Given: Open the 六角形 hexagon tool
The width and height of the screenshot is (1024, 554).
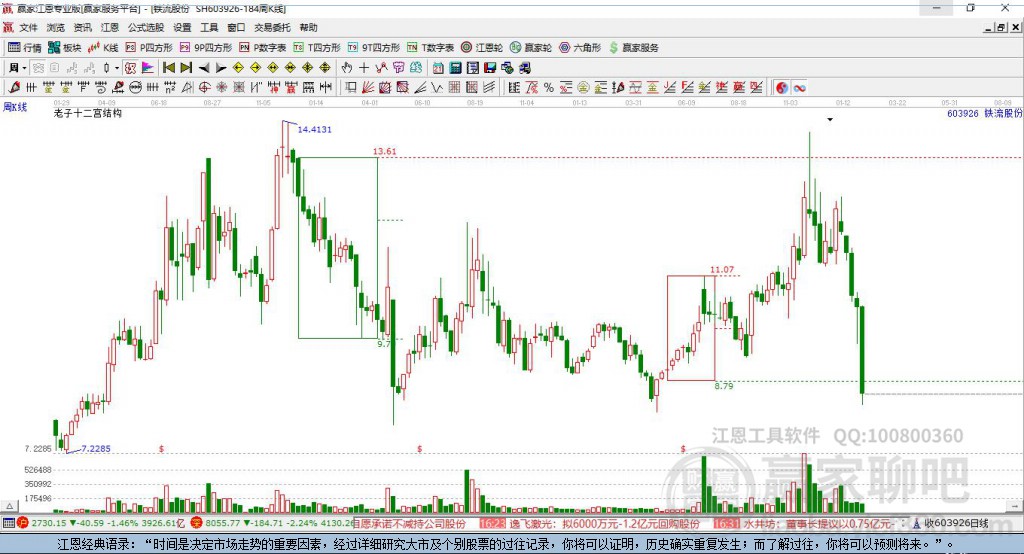Looking at the screenshot, I should click(580, 48).
